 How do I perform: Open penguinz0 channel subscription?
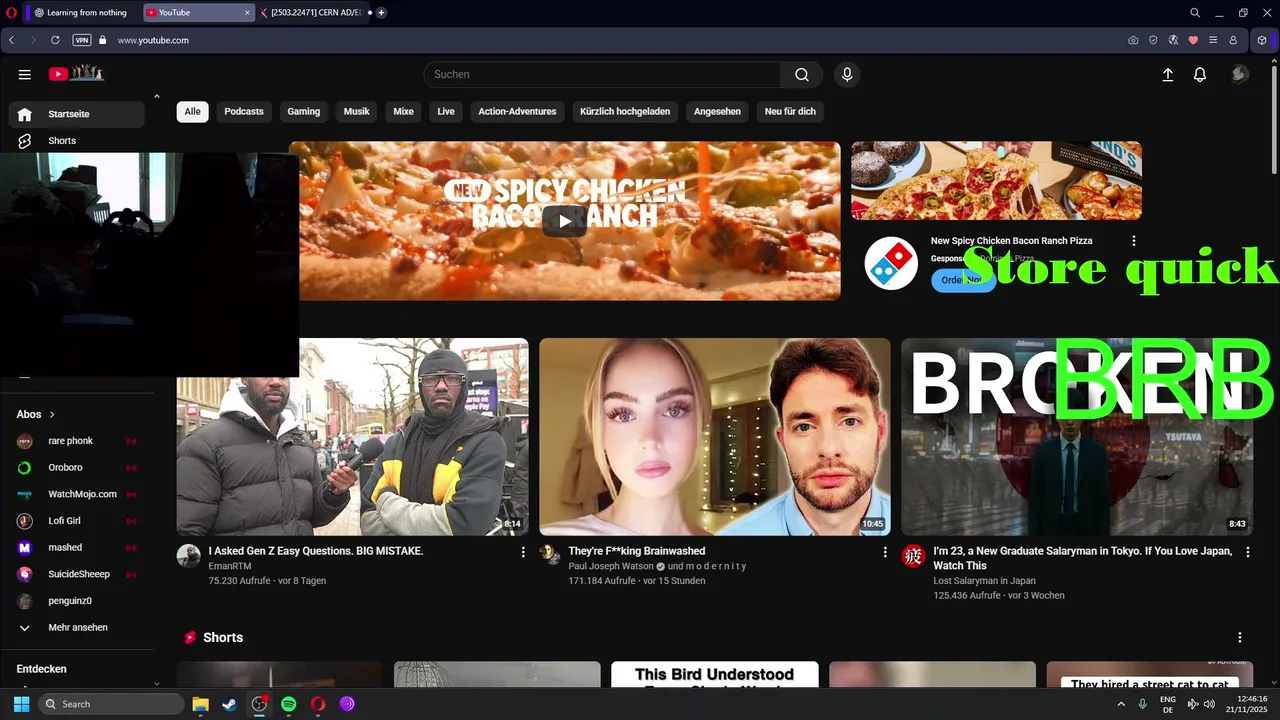pyautogui.click(x=77, y=601)
